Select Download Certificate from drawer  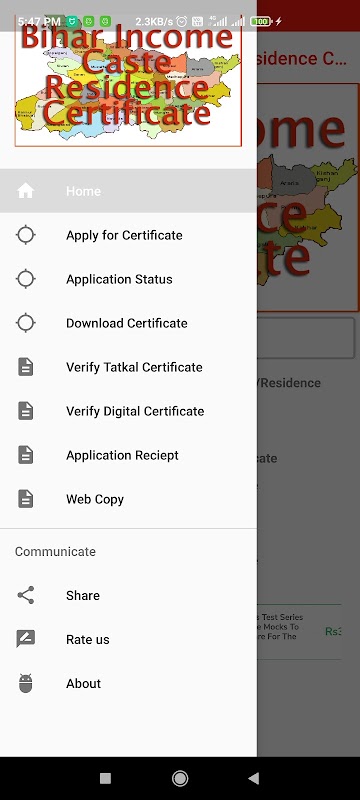pos(128,323)
